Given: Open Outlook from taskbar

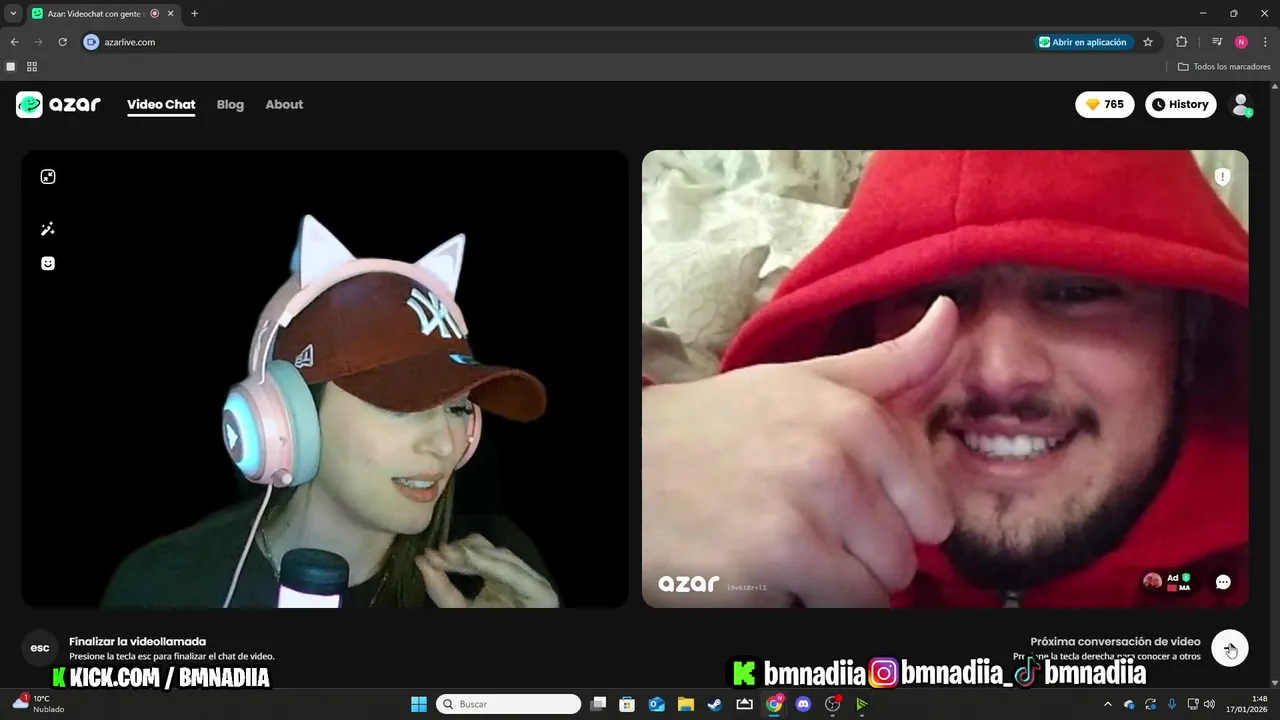Looking at the screenshot, I should pos(657,704).
